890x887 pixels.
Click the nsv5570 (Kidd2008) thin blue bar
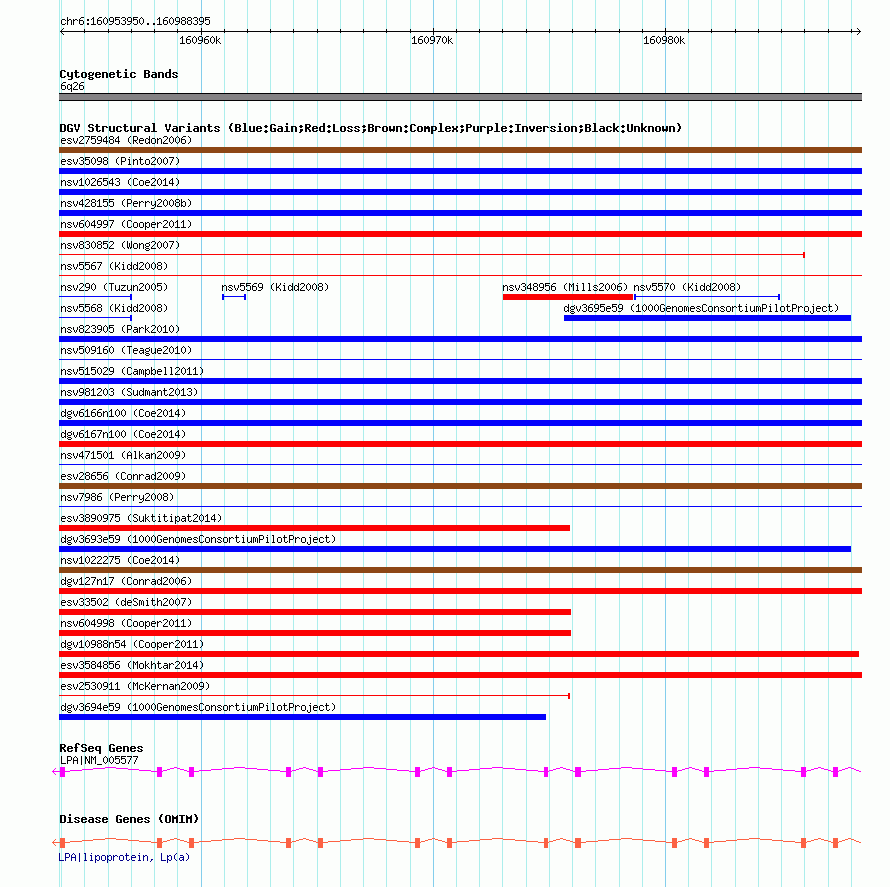[x=707, y=297]
